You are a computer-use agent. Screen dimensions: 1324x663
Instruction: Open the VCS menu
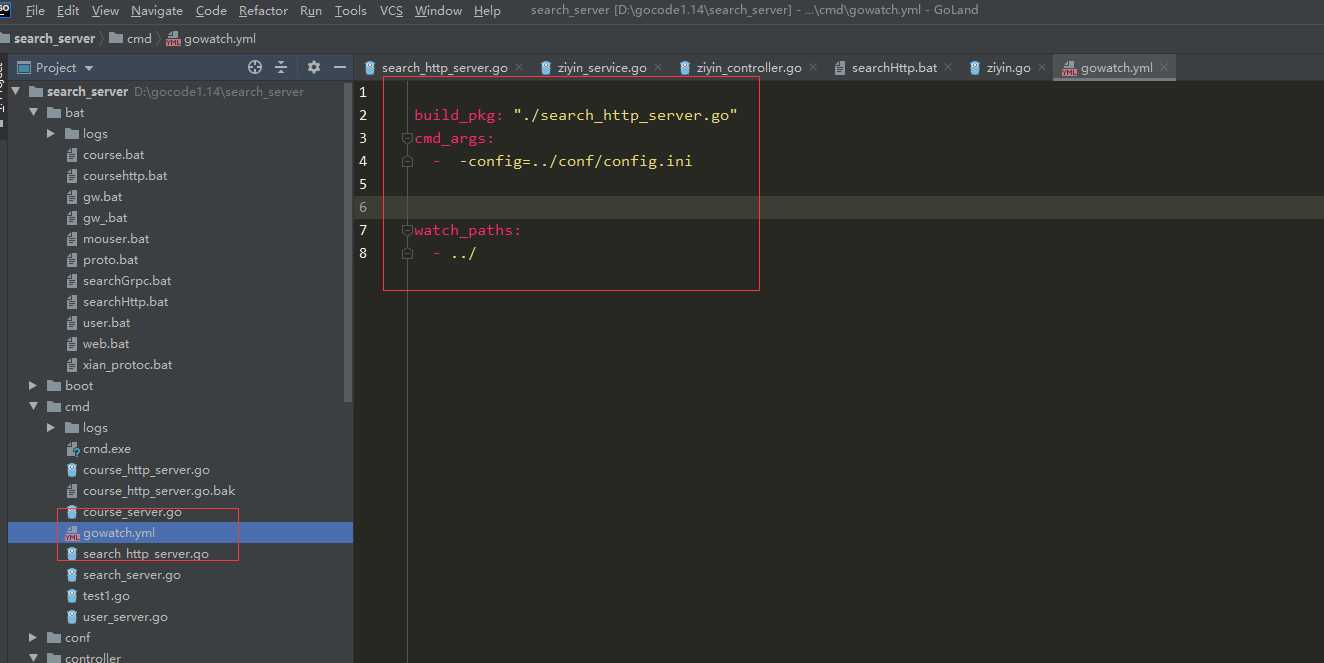point(391,10)
